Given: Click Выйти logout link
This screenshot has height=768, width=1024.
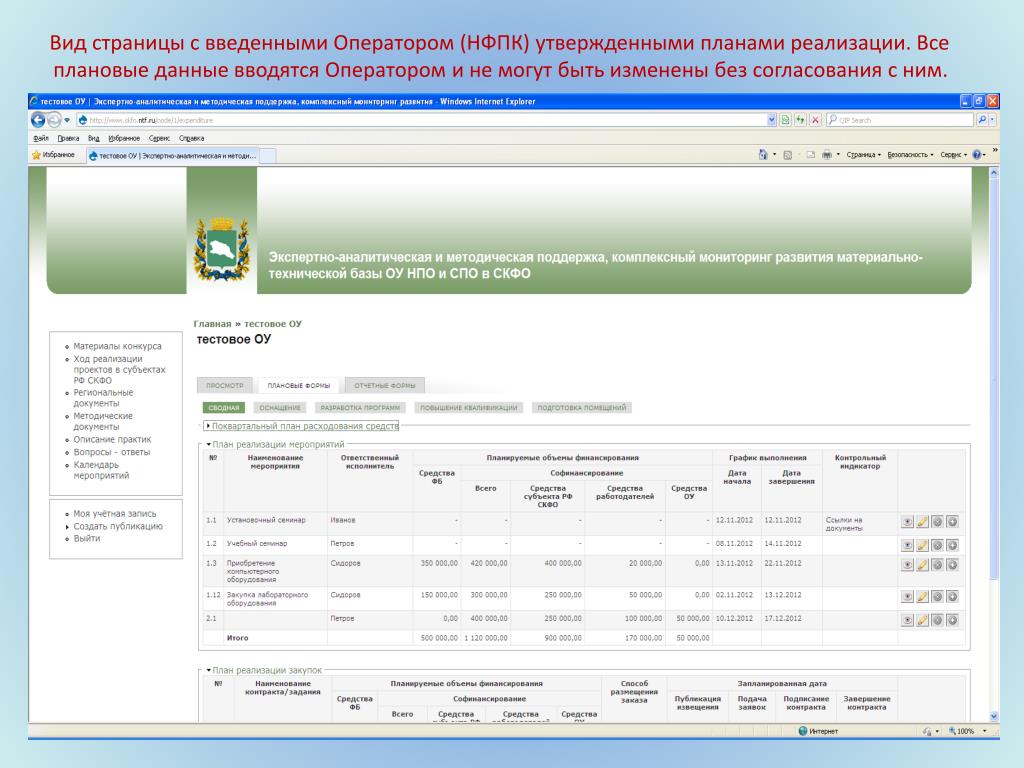Looking at the screenshot, I should [x=87, y=538].
